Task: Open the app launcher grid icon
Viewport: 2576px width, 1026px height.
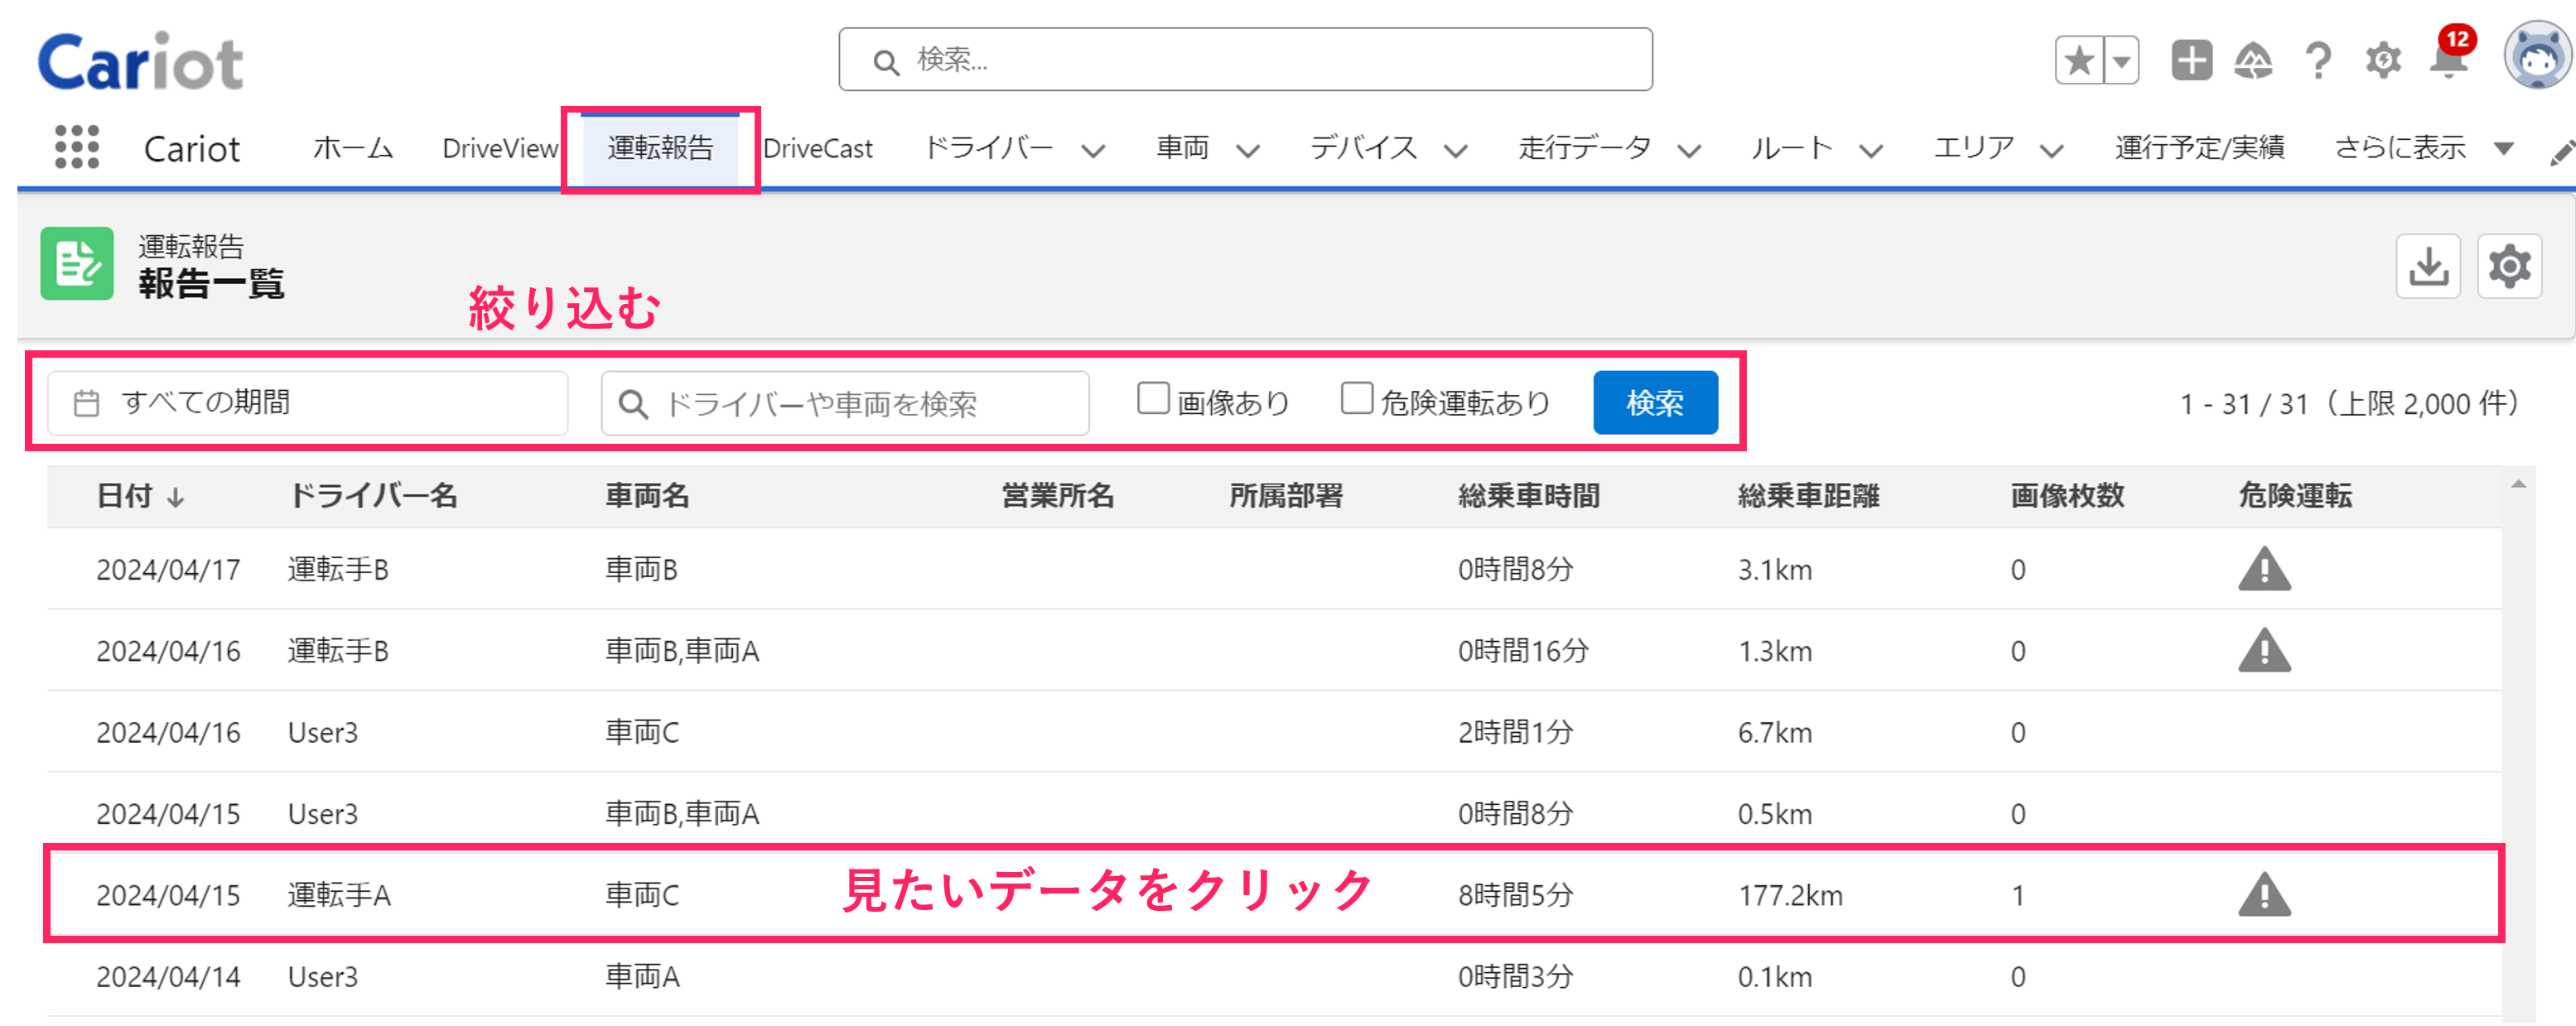Action: pos(77,147)
